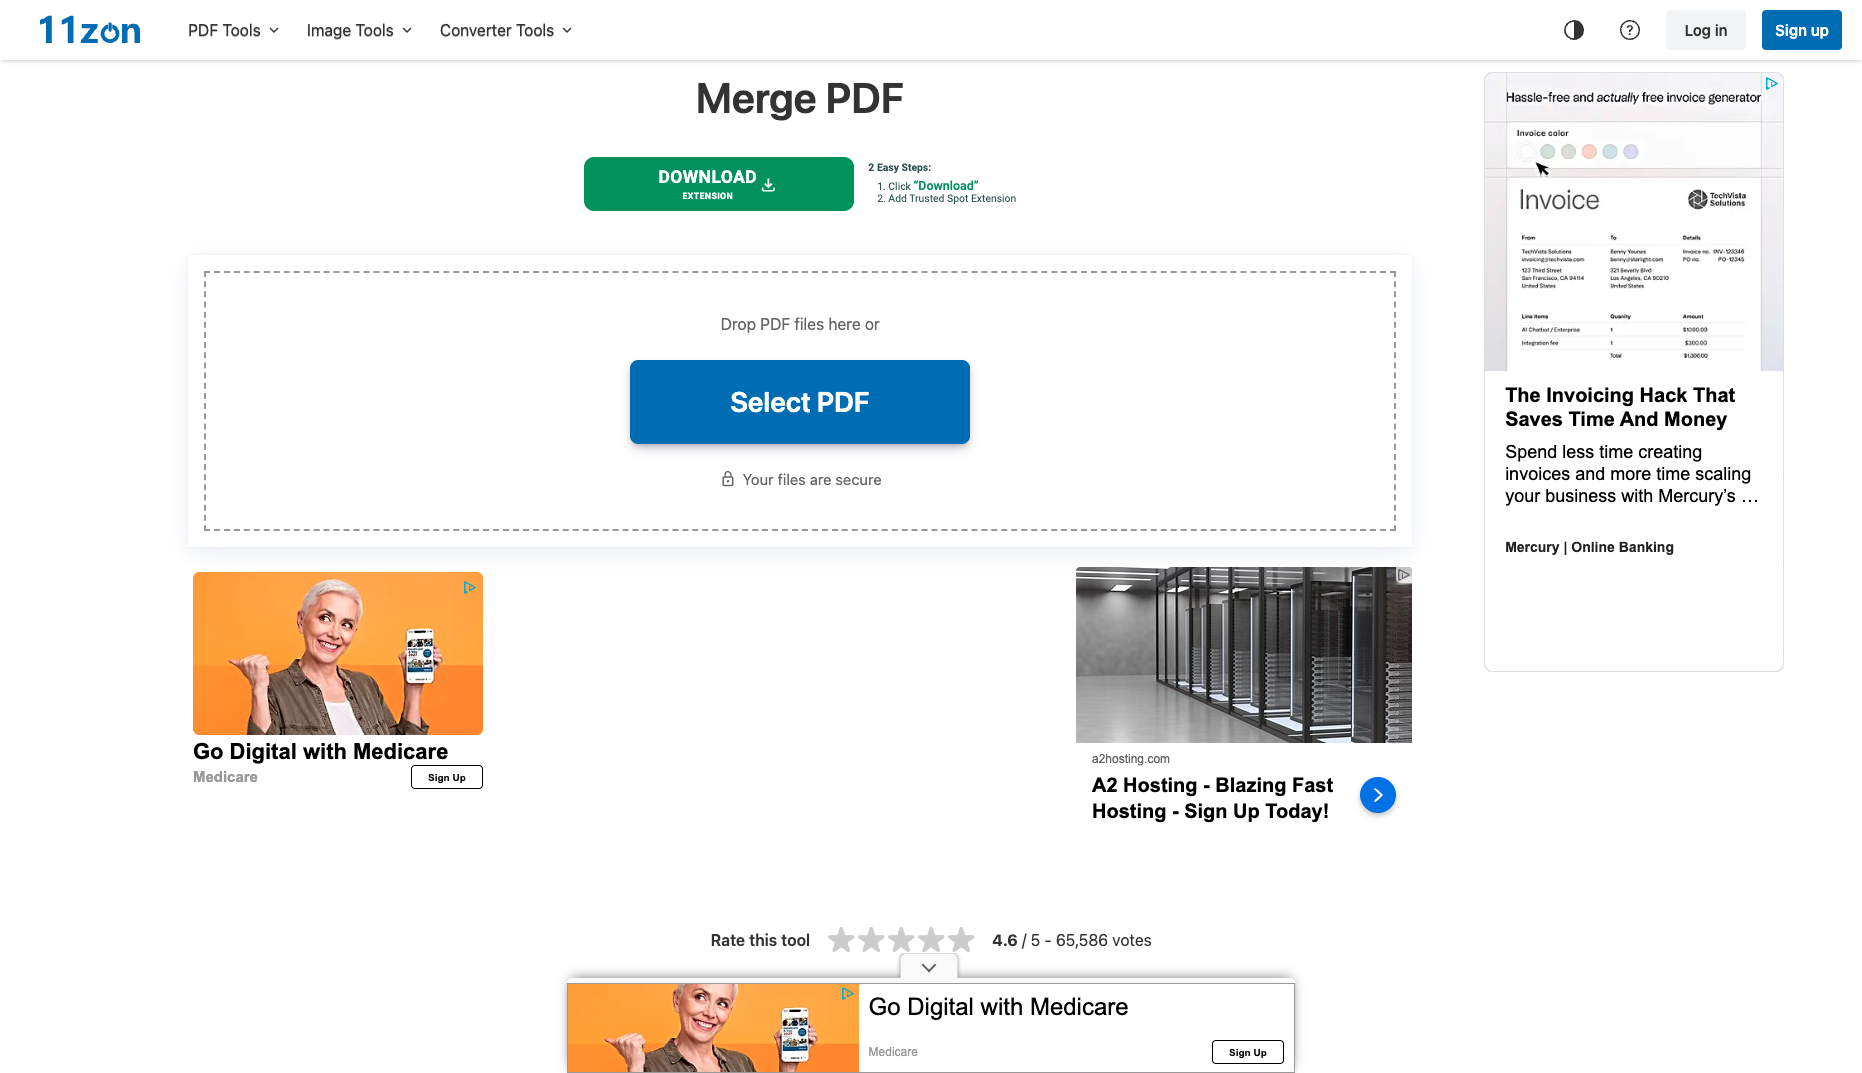This screenshot has height=1073, width=1862.
Task: Click the download arrow icon in green button
Action: pyautogui.click(x=768, y=184)
